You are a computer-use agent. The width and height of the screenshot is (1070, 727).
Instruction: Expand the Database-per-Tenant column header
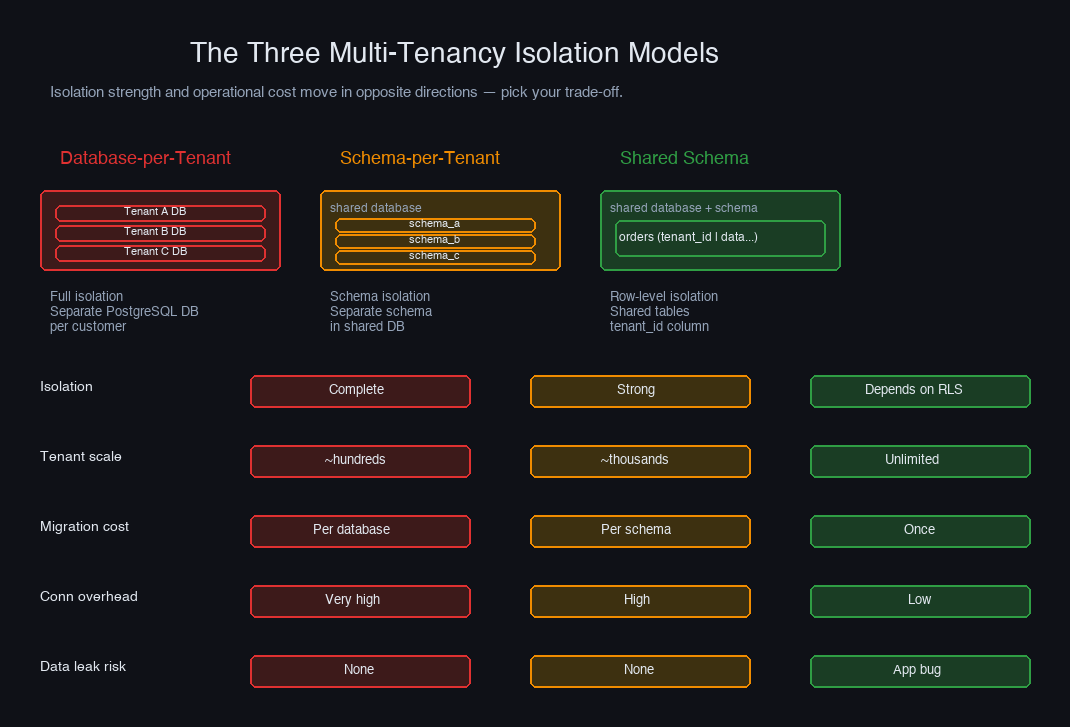click(x=145, y=158)
